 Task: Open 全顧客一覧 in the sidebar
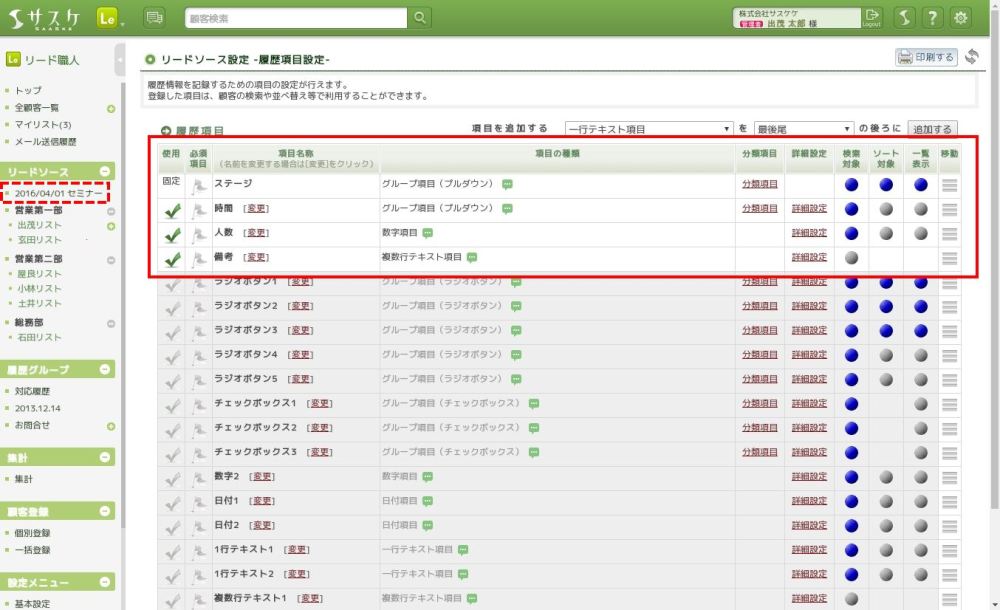37,108
